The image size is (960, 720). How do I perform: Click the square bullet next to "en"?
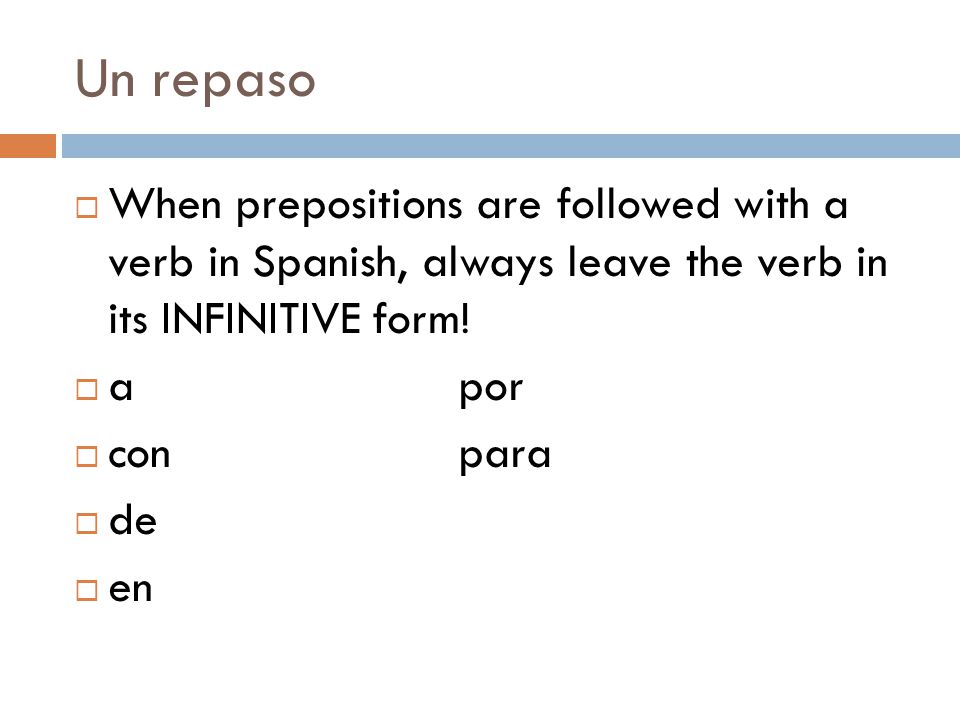pos(87,590)
